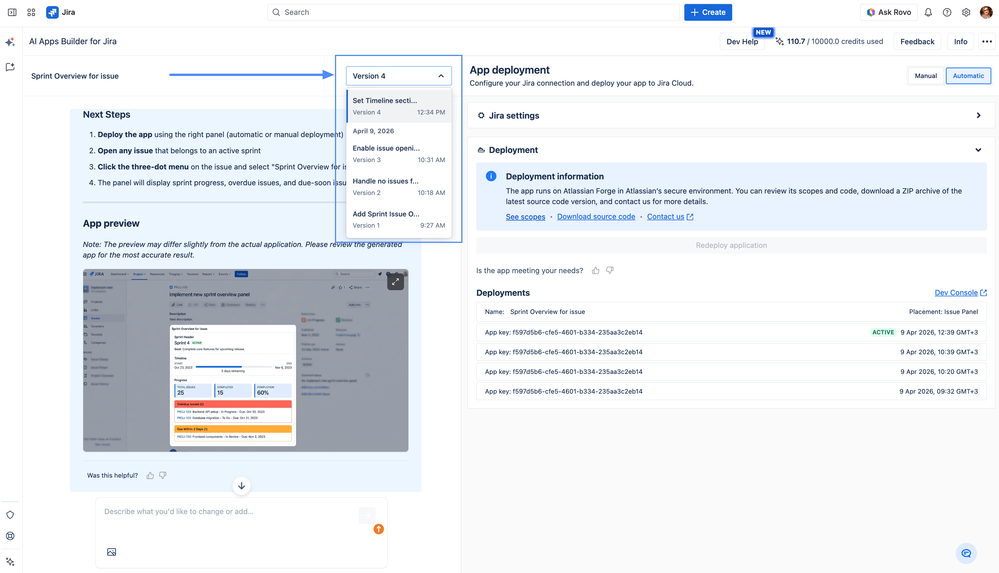Screen dimensions: 999x573
Task: Click the AI sparkle icon in left sidebar
Action: (10, 42)
